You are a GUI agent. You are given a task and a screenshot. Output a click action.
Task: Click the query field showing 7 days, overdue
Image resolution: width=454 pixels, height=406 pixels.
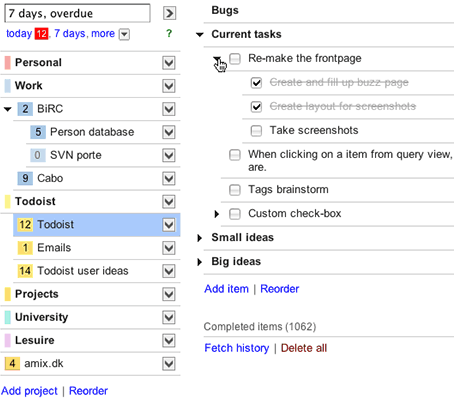click(x=77, y=13)
